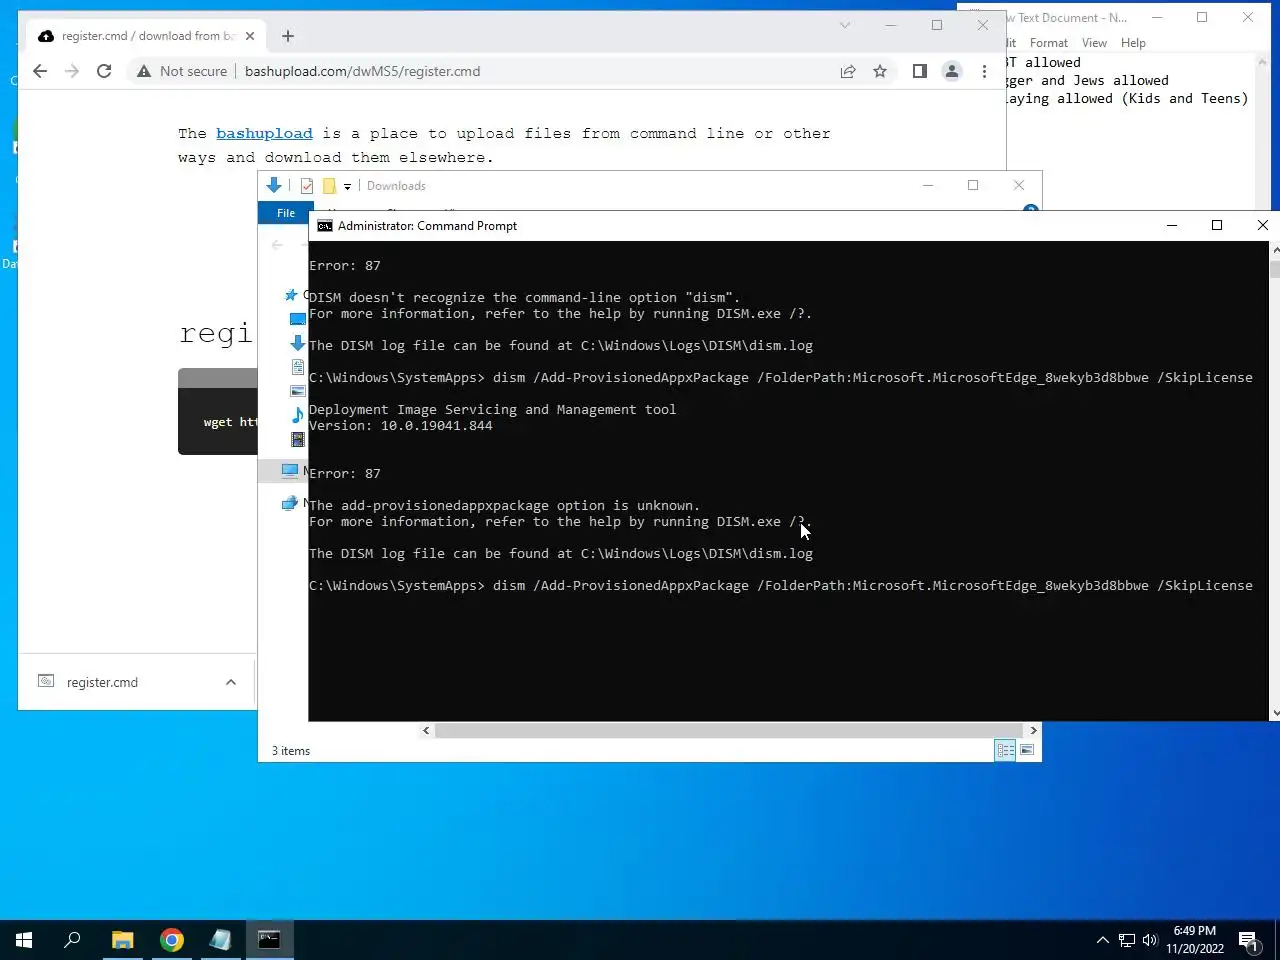The height and width of the screenshot is (960, 1280).
Task: Click Command Prompt scrollbar down arrow
Action: (1274, 713)
